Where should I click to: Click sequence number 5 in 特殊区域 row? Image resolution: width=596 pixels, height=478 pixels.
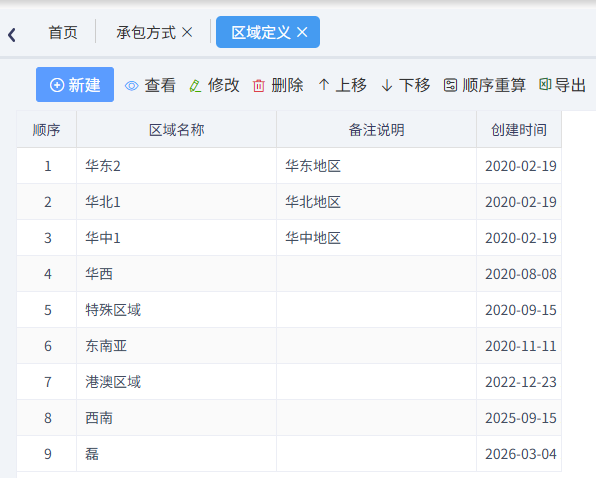click(x=48, y=310)
